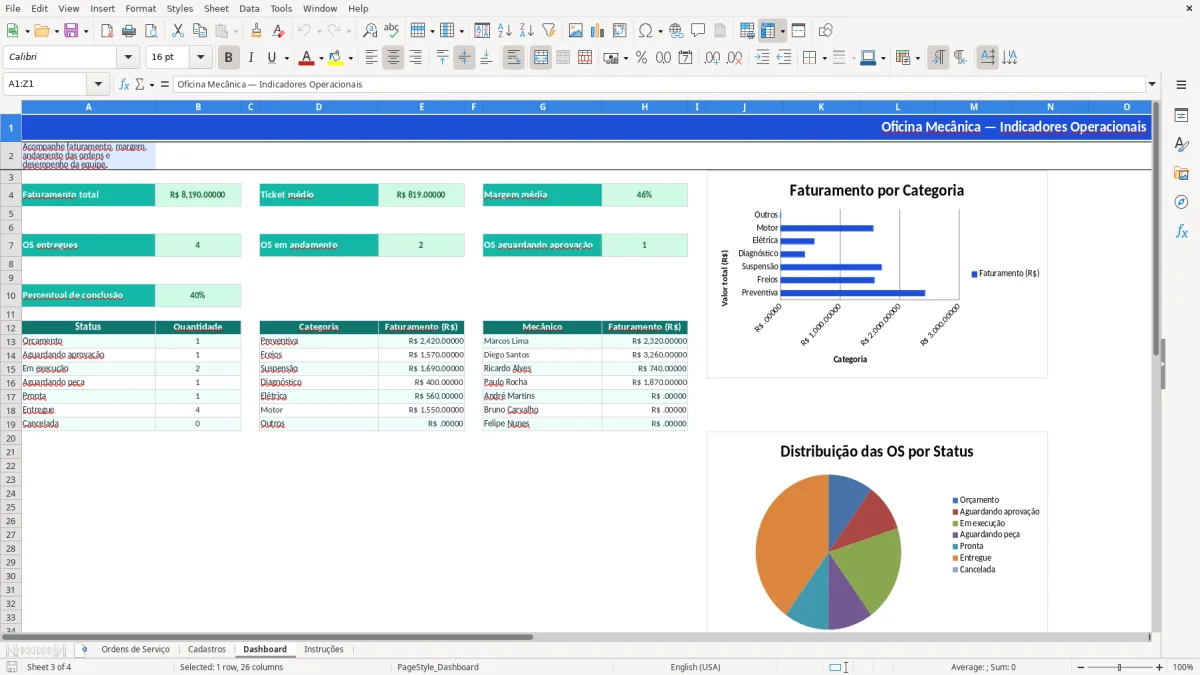Image resolution: width=1200 pixels, height=675 pixels.
Task: Toggle Center Vertically alignment
Action: 464,58
